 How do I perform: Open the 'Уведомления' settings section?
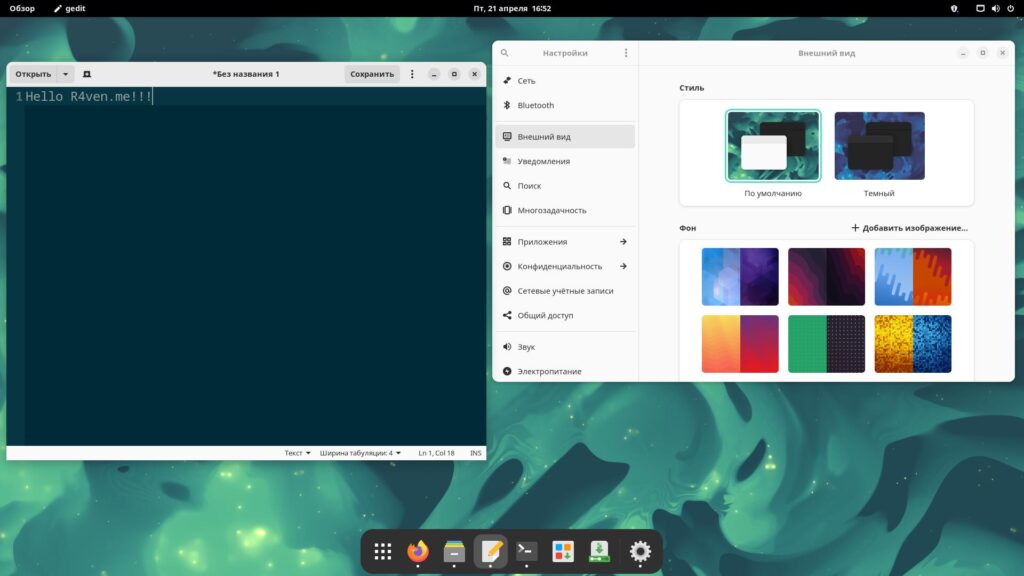point(543,161)
